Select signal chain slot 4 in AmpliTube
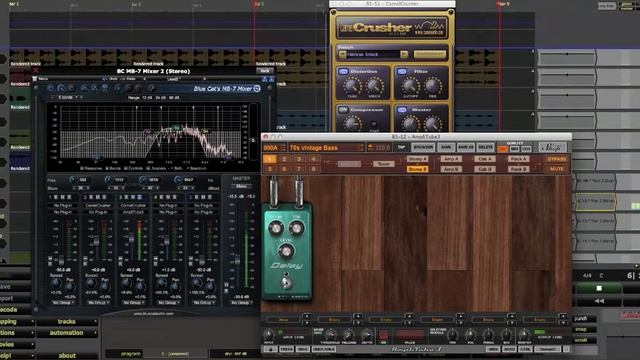This screenshot has width=640, height=360. (x=313, y=159)
